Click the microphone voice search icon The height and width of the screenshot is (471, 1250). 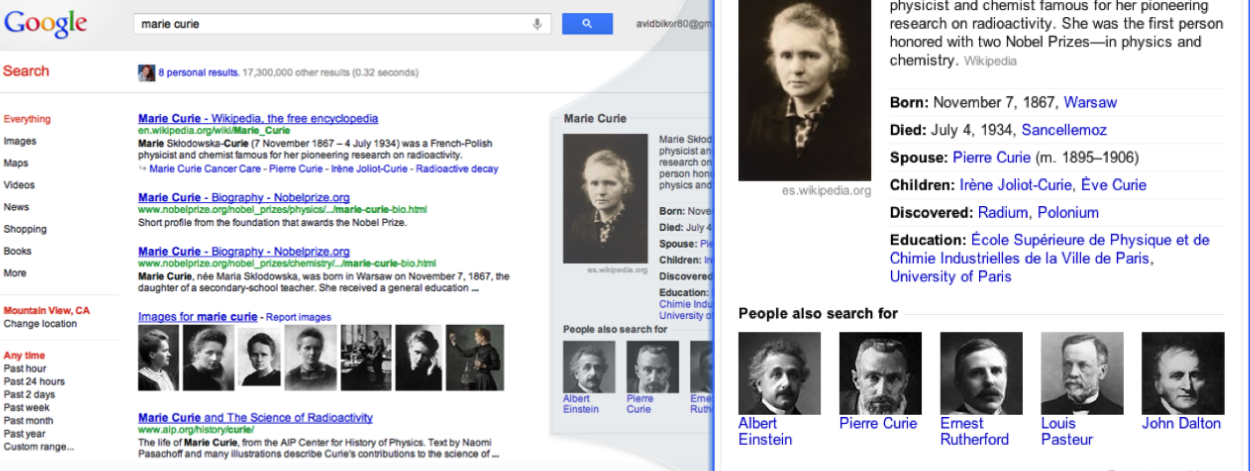coord(537,24)
